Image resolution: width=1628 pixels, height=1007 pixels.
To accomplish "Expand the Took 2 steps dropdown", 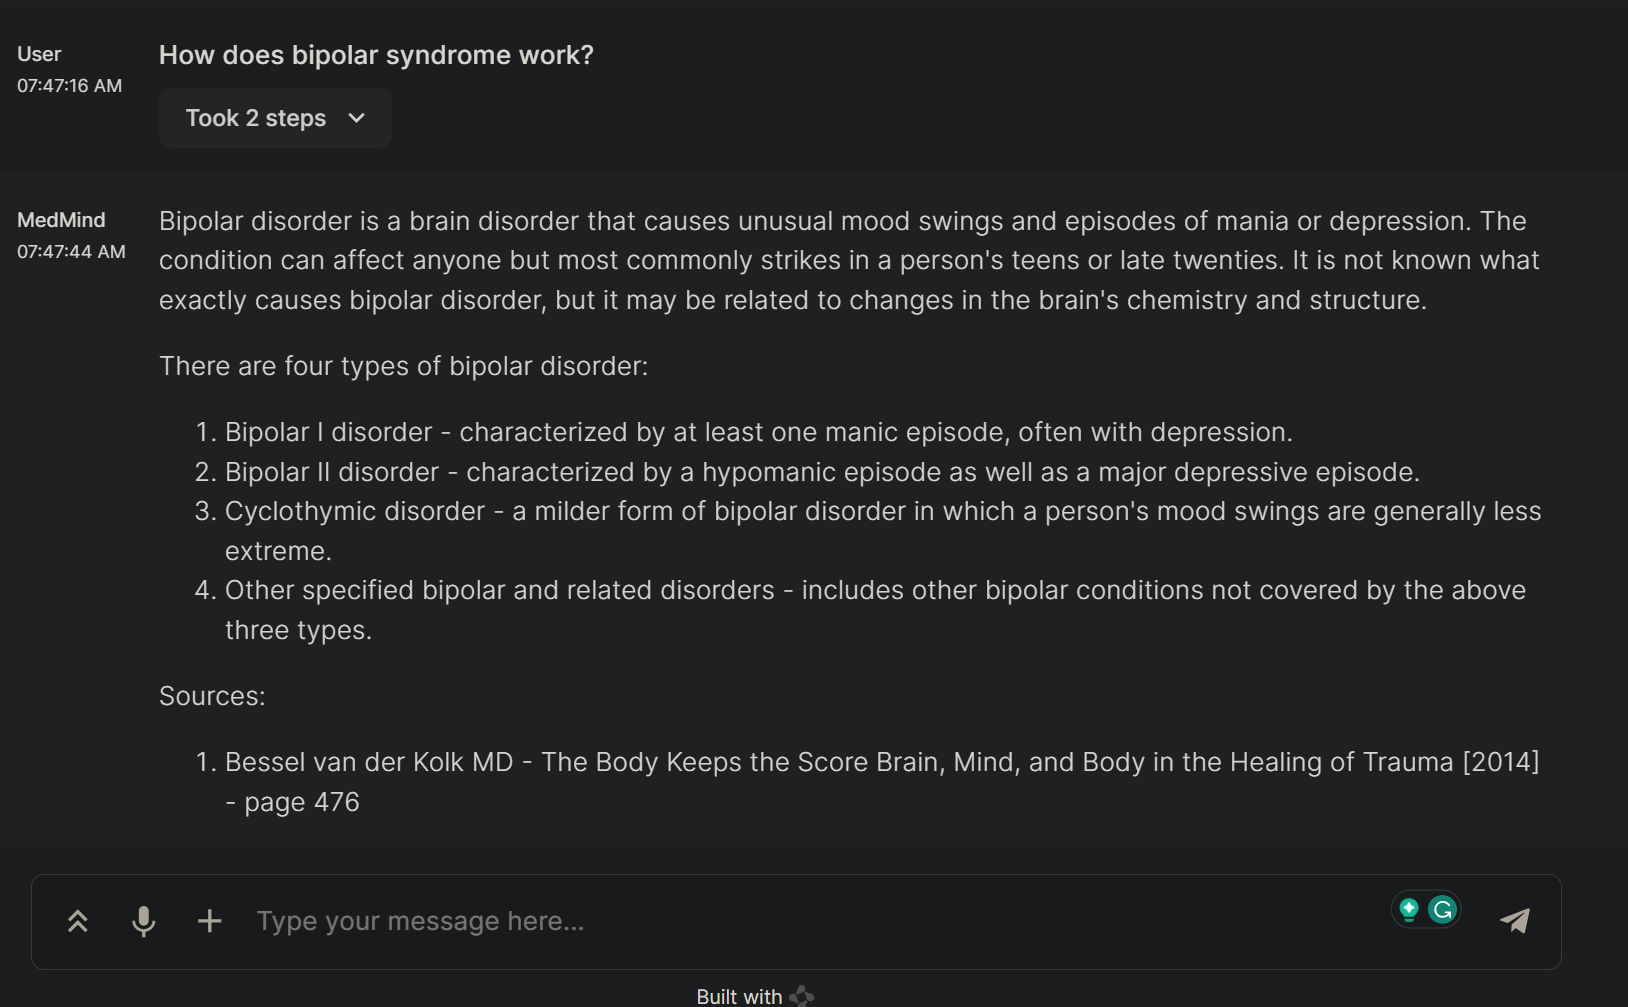I will [x=256, y=118].
